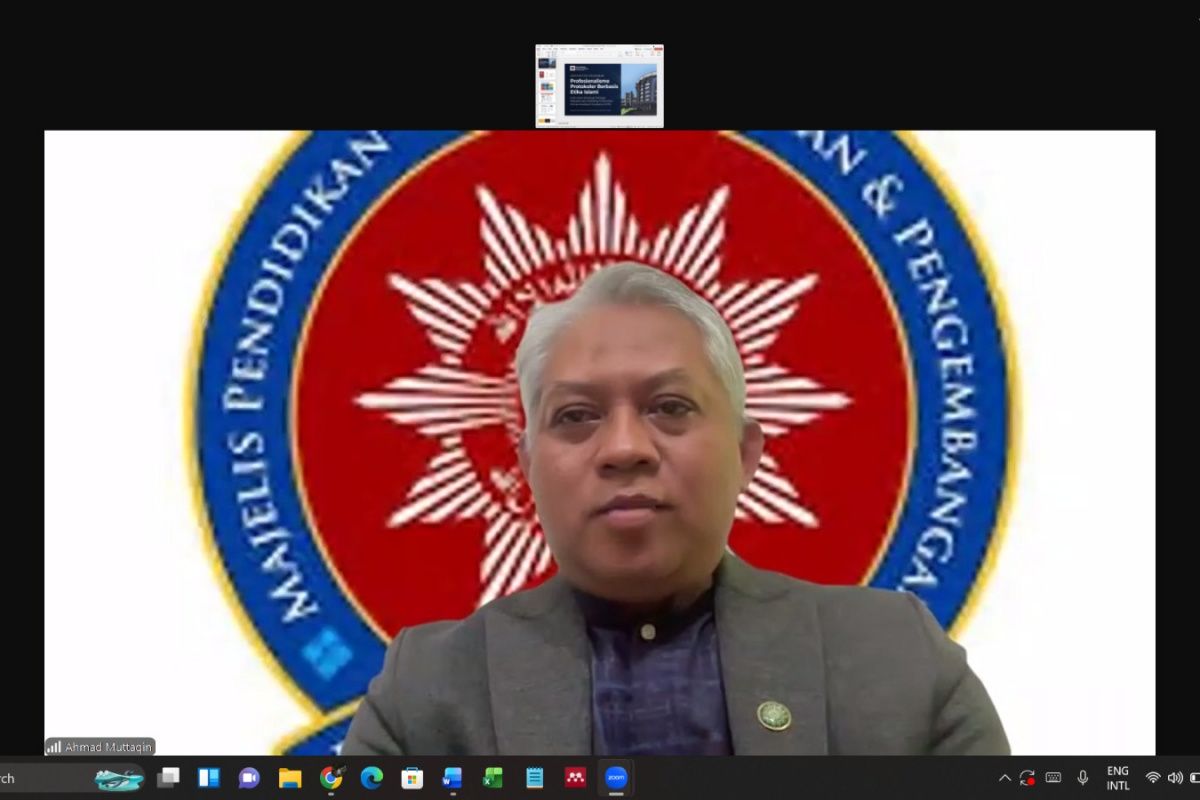Open the Notepad icon on the taskbar
The image size is (1200, 800).
pyautogui.click(x=535, y=778)
